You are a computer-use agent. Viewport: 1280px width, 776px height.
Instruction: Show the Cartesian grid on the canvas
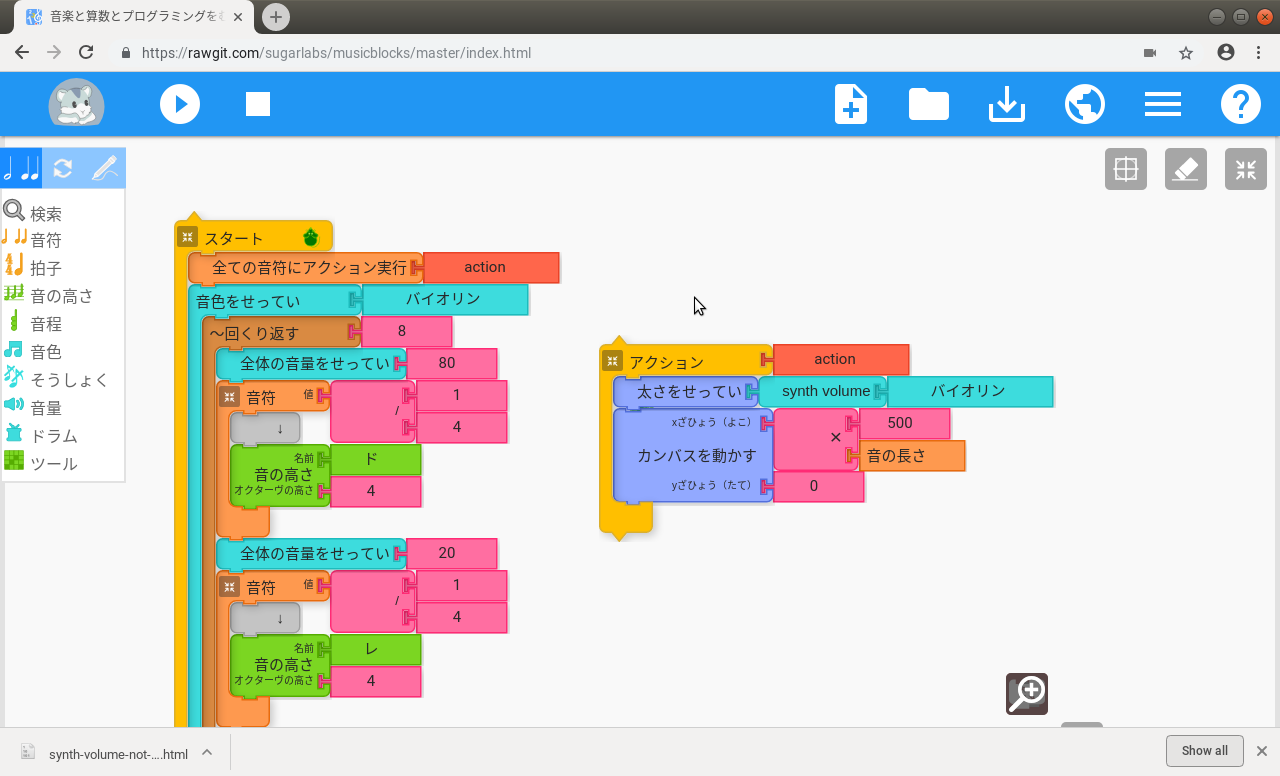[x=1126, y=169]
